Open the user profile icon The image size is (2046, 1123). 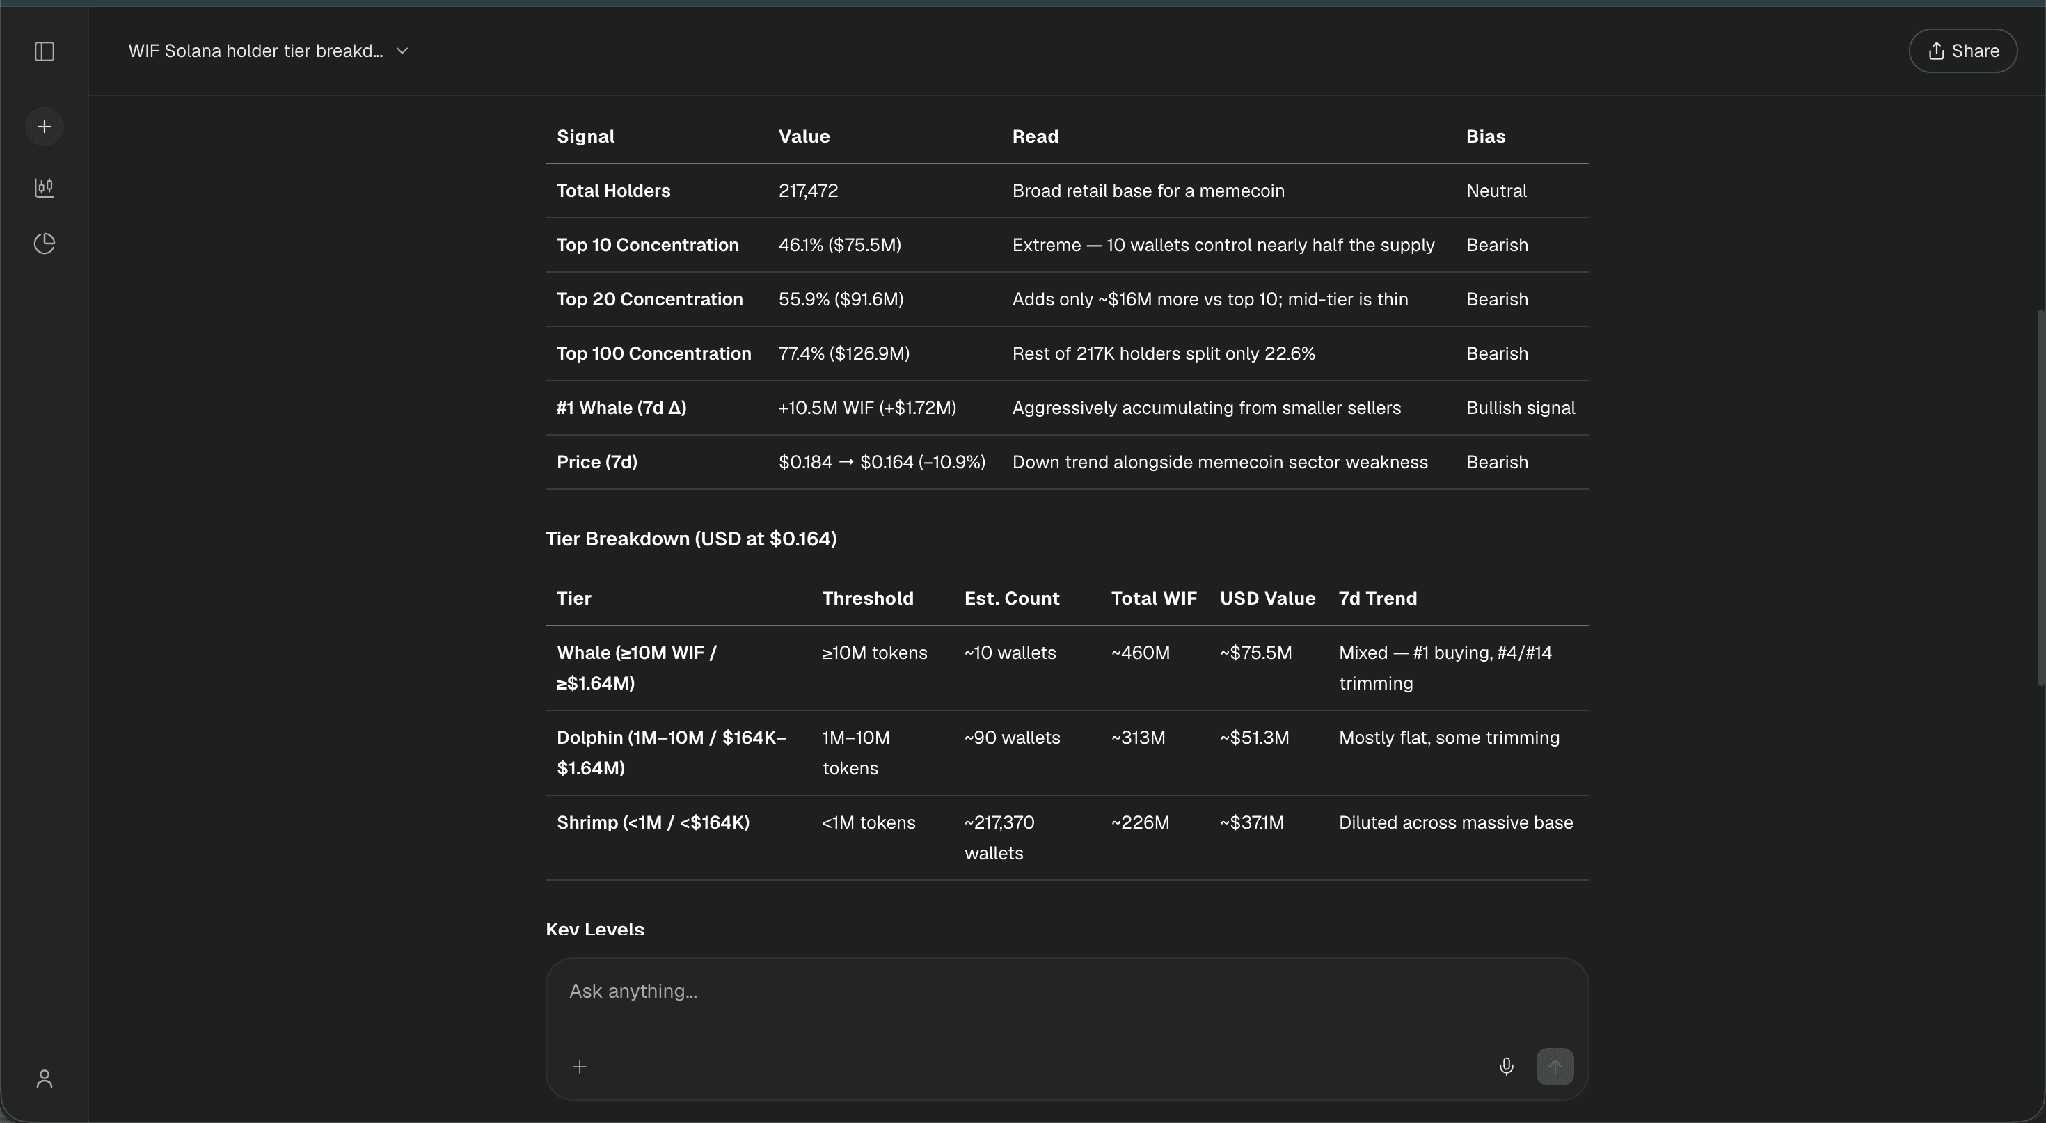click(x=44, y=1078)
